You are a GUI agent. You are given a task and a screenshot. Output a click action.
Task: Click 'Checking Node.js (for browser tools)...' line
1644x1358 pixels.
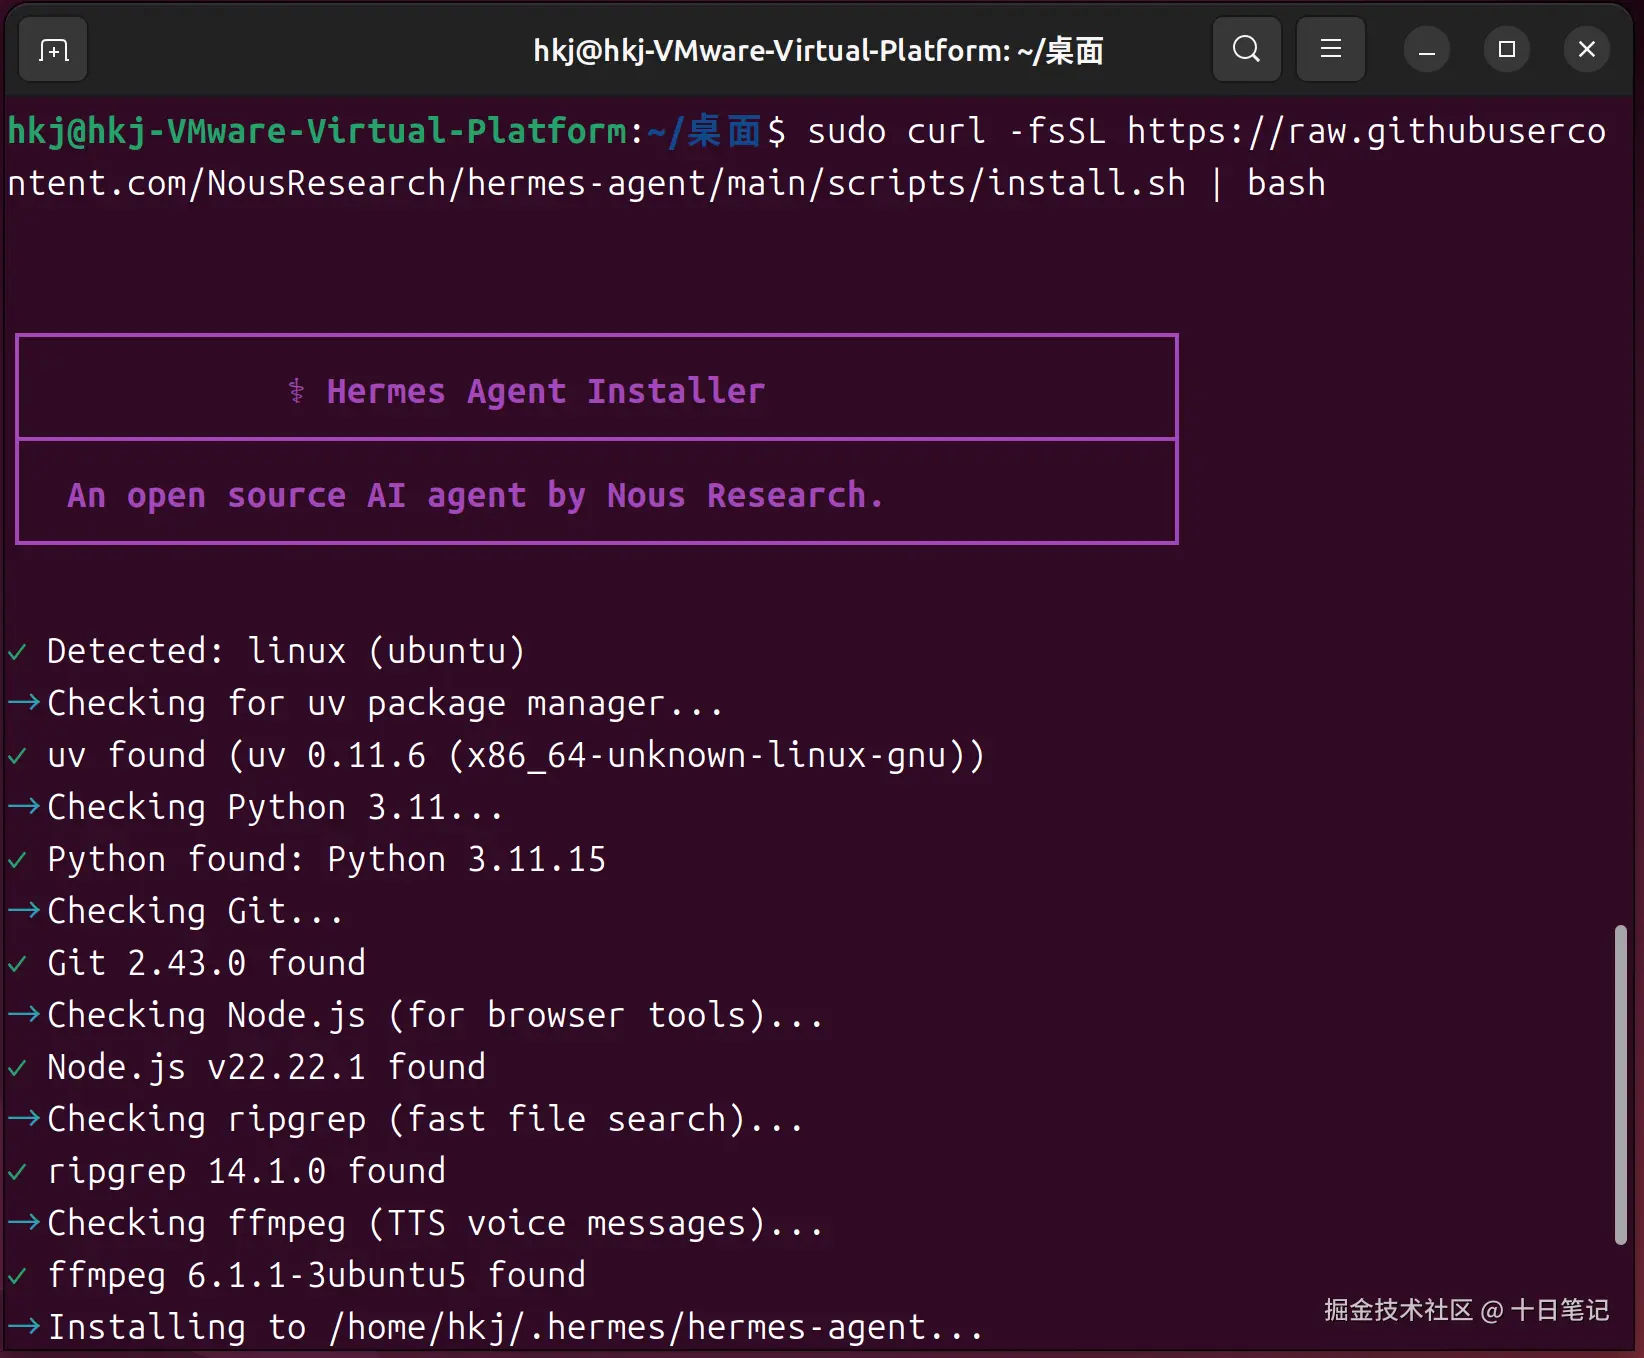435,1015
